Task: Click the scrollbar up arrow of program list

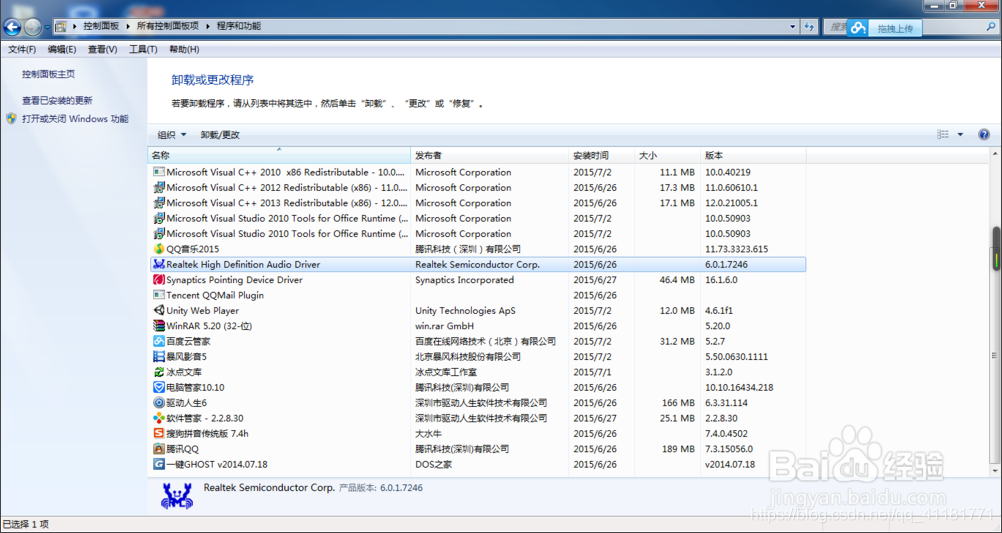Action: [996, 155]
